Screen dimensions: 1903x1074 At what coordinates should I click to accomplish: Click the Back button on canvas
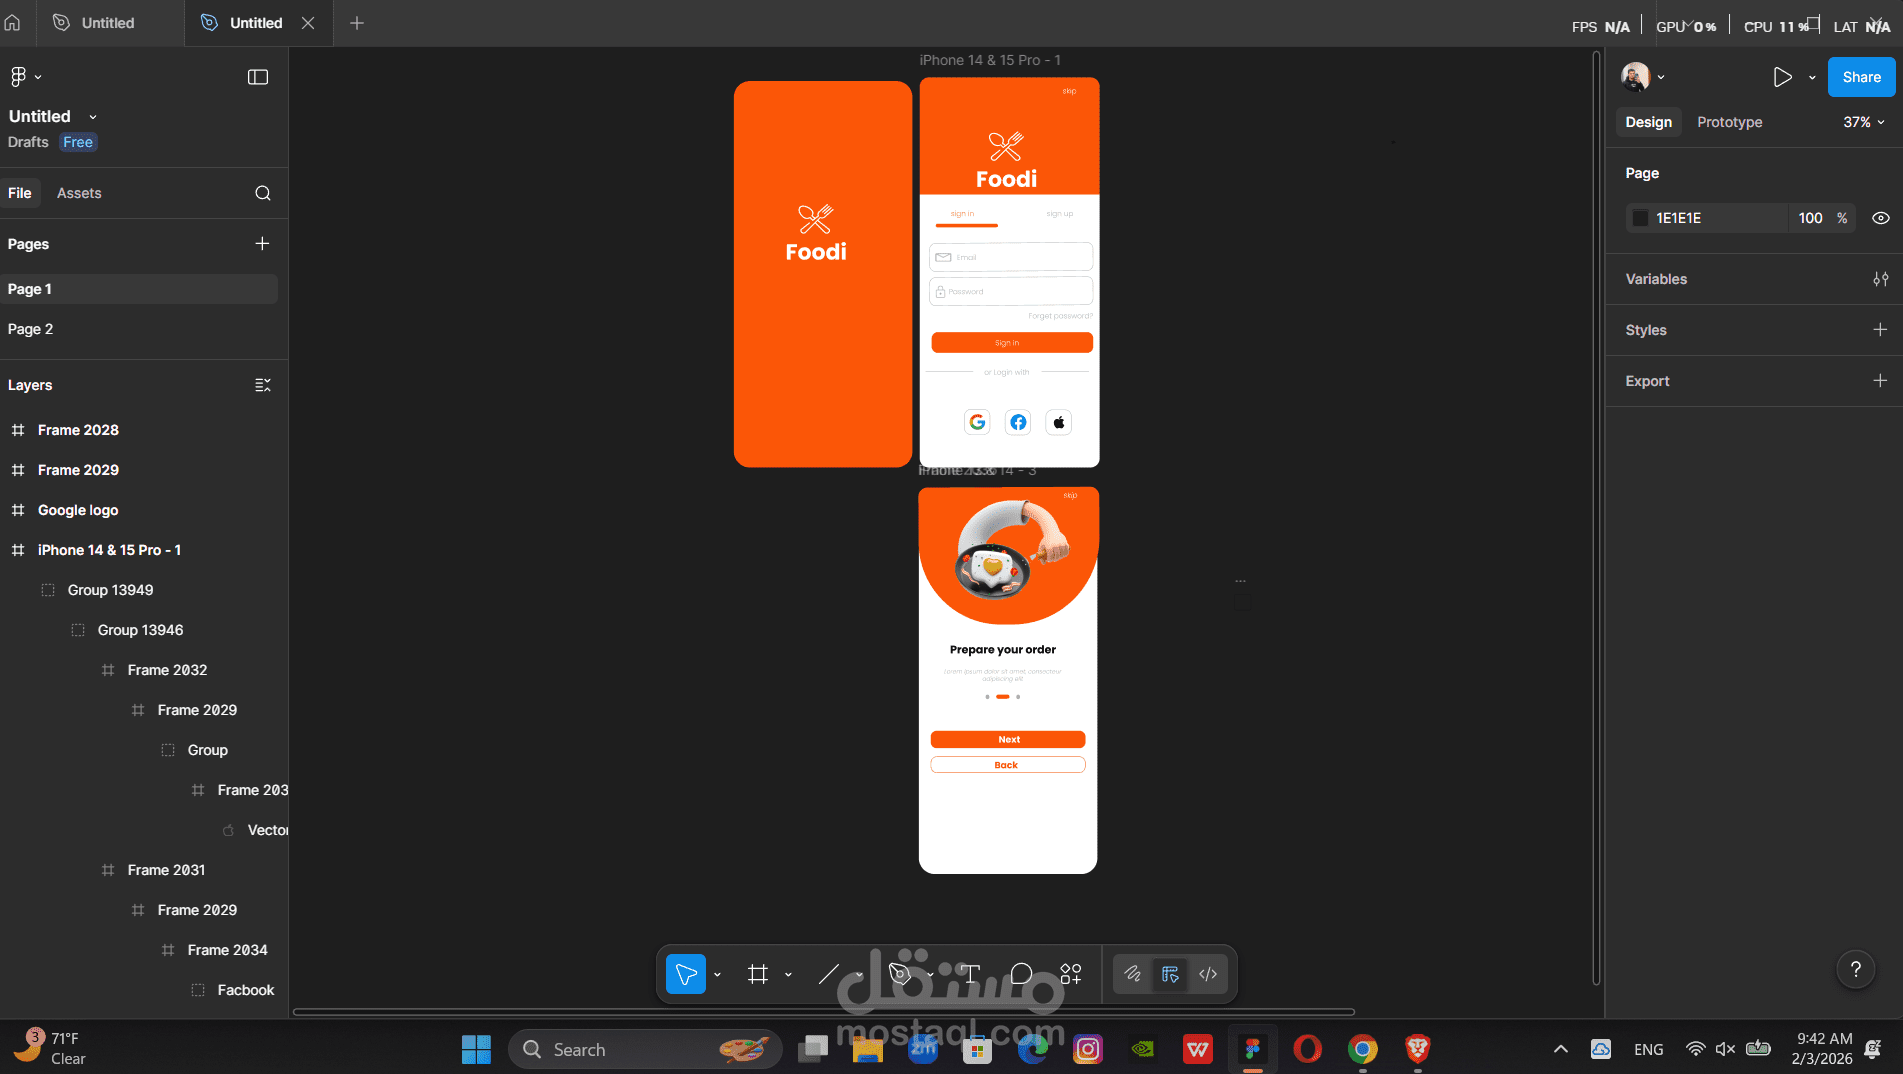point(1007,765)
